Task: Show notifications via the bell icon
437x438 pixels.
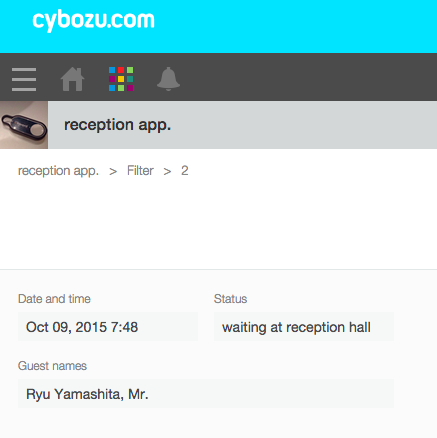Action: (x=168, y=79)
